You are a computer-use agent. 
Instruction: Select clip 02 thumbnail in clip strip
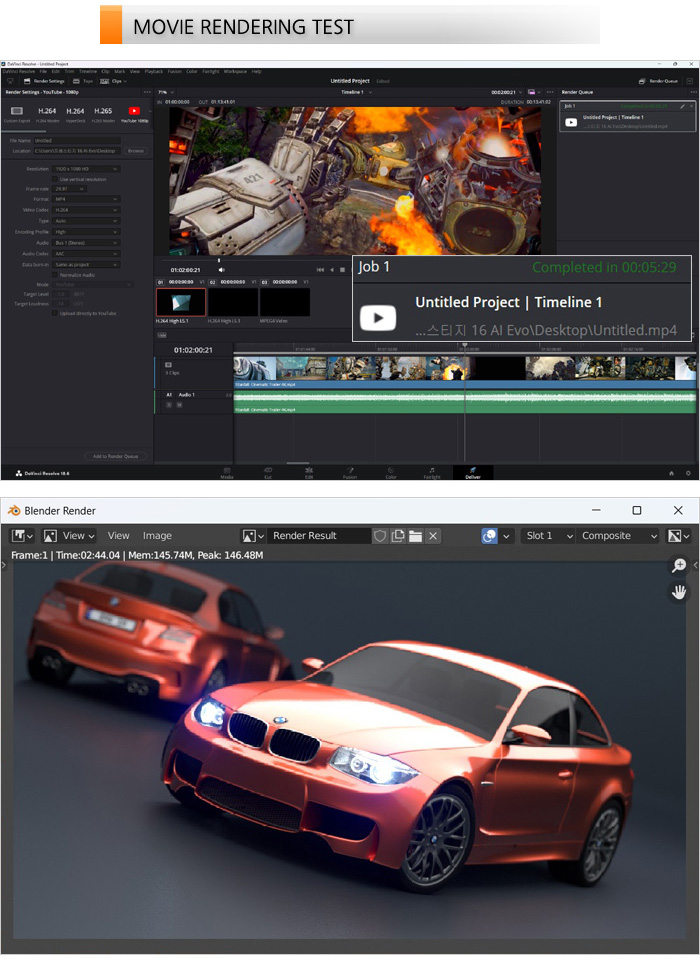[233, 302]
